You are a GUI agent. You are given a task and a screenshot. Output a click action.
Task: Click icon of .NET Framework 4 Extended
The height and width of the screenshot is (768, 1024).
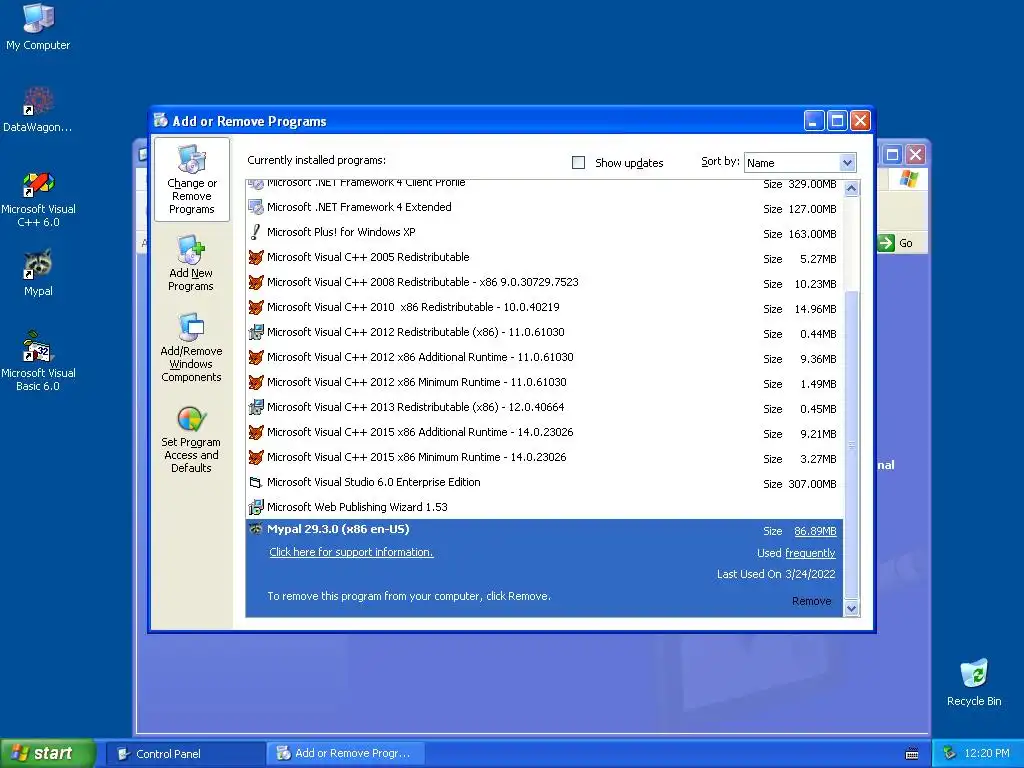pos(255,208)
